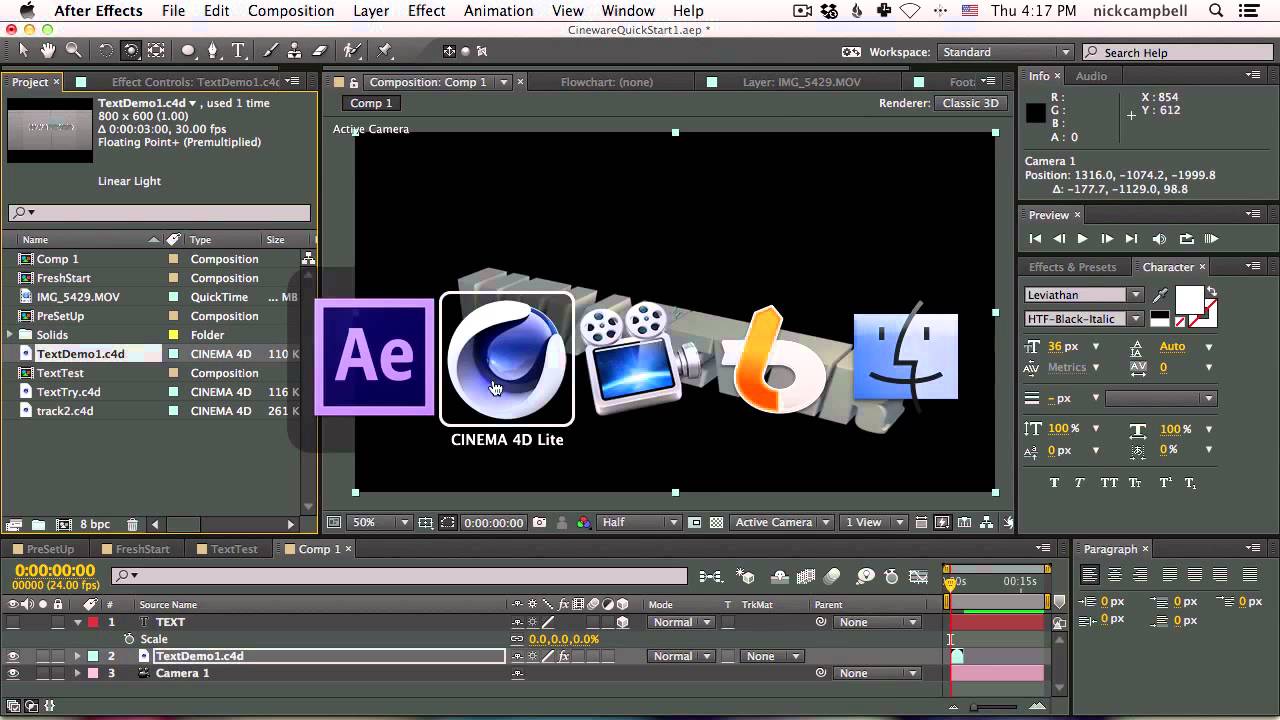Select the Hand tool
Viewport: 1280px width, 720px height.
(x=49, y=50)
